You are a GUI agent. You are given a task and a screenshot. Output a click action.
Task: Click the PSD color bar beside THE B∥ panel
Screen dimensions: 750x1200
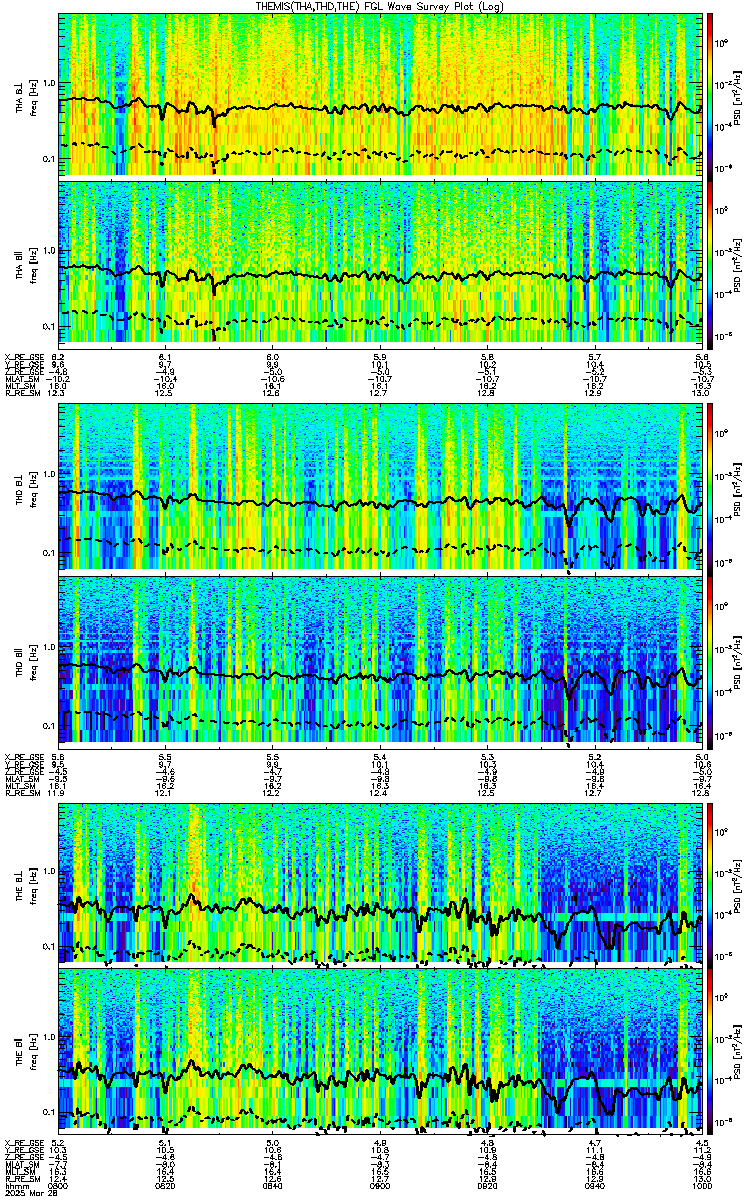[x=710, y=1049]
